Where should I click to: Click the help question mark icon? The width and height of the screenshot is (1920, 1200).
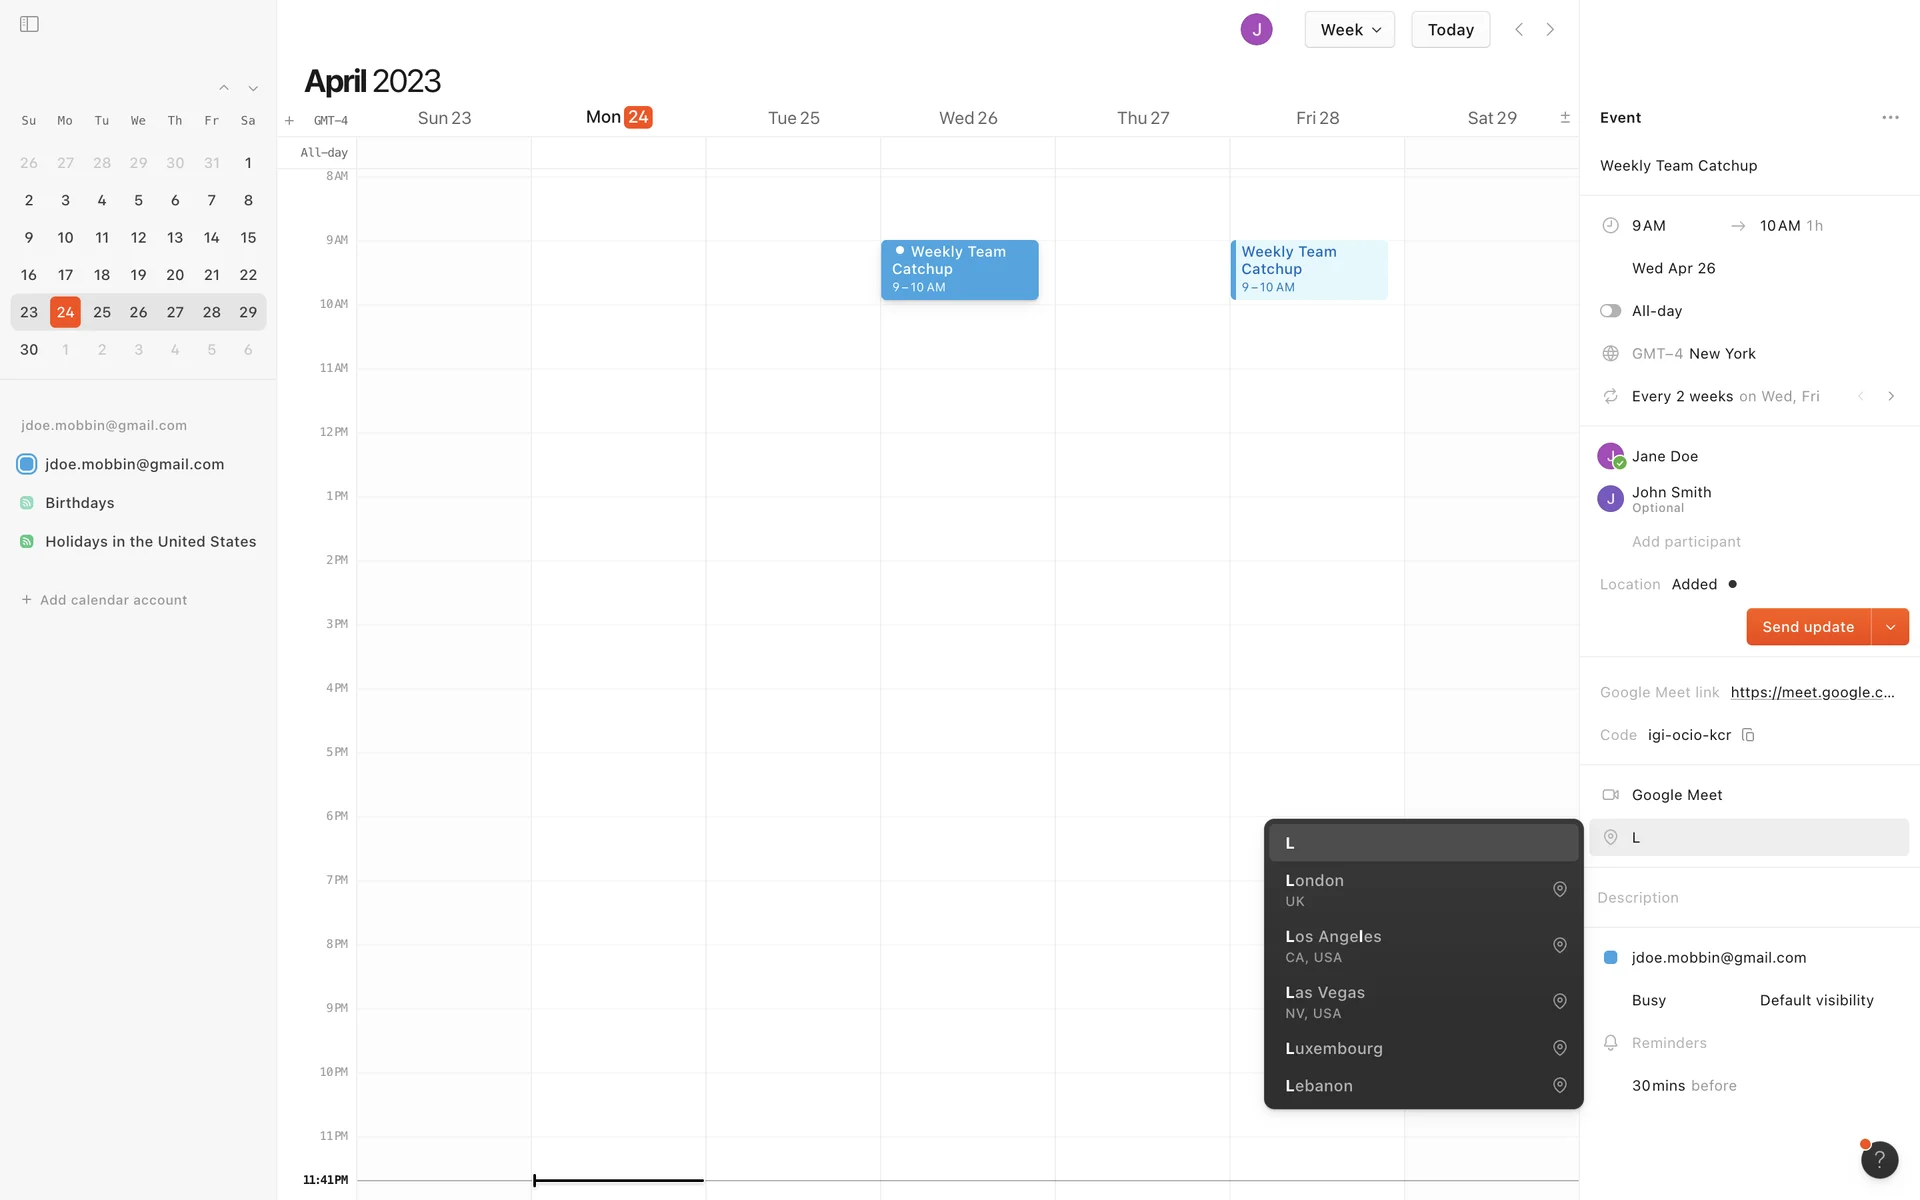(1879, 1160)
